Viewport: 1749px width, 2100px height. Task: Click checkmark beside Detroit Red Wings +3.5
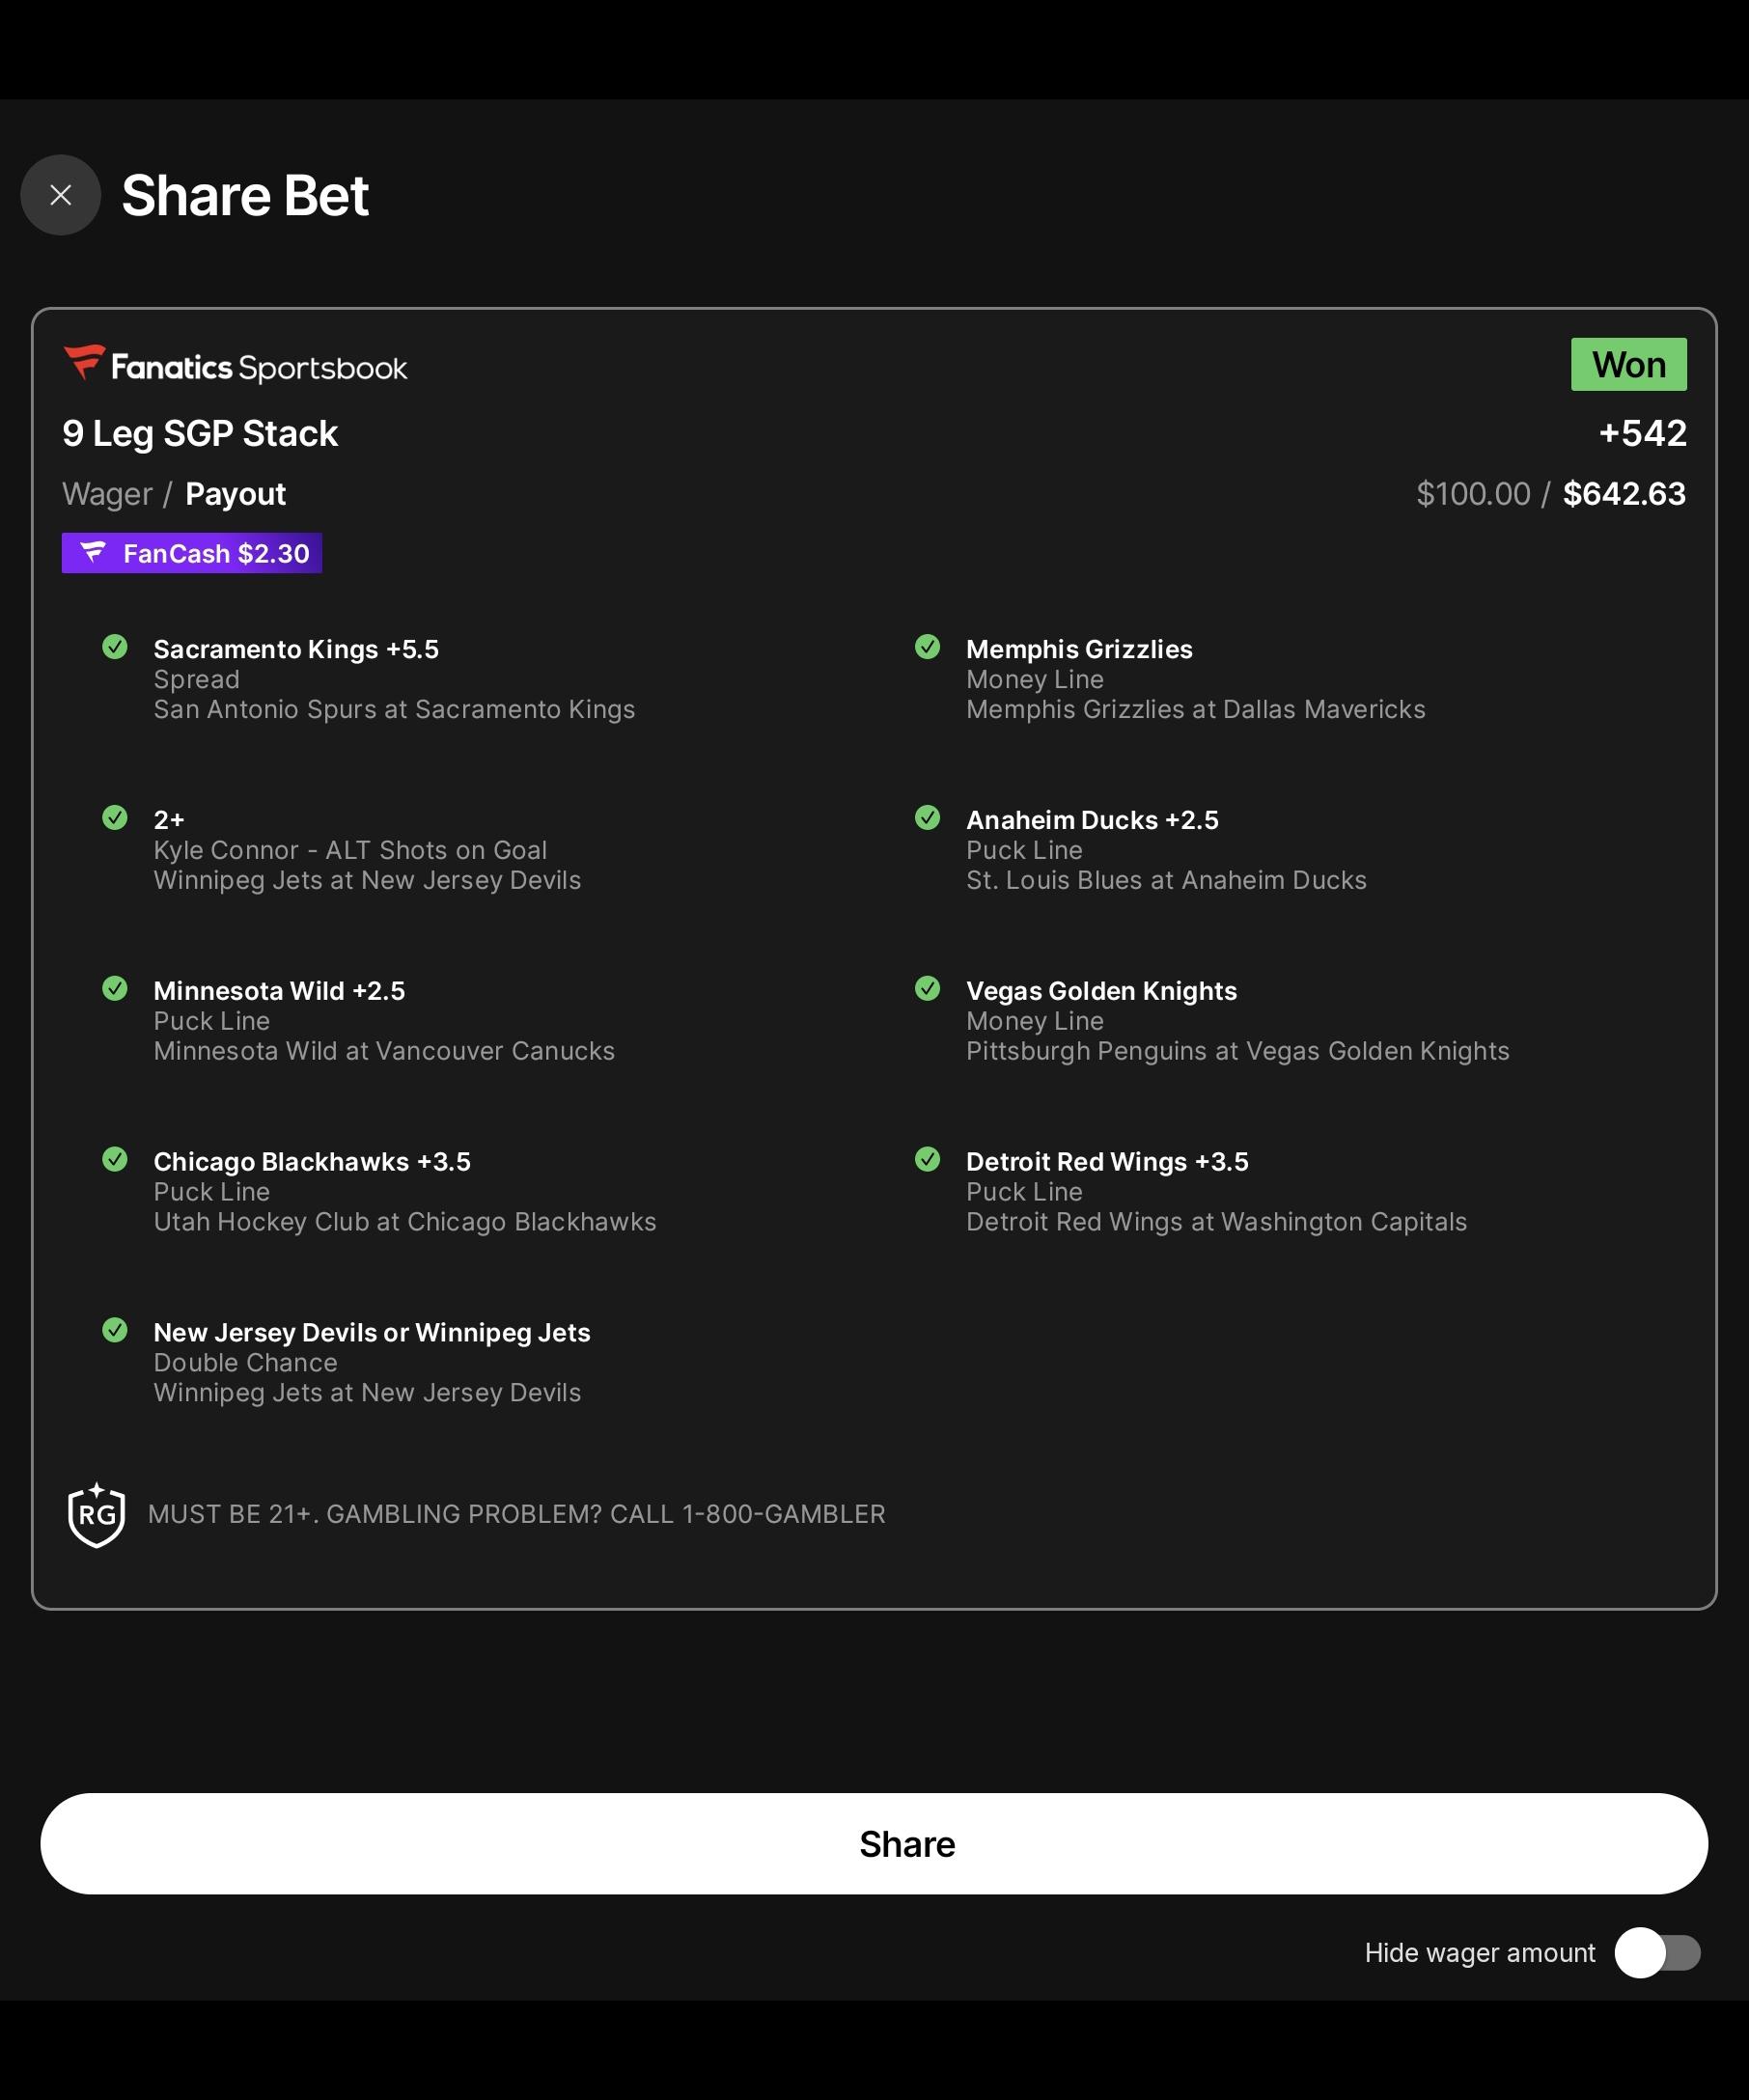(x=927, y=1160)
